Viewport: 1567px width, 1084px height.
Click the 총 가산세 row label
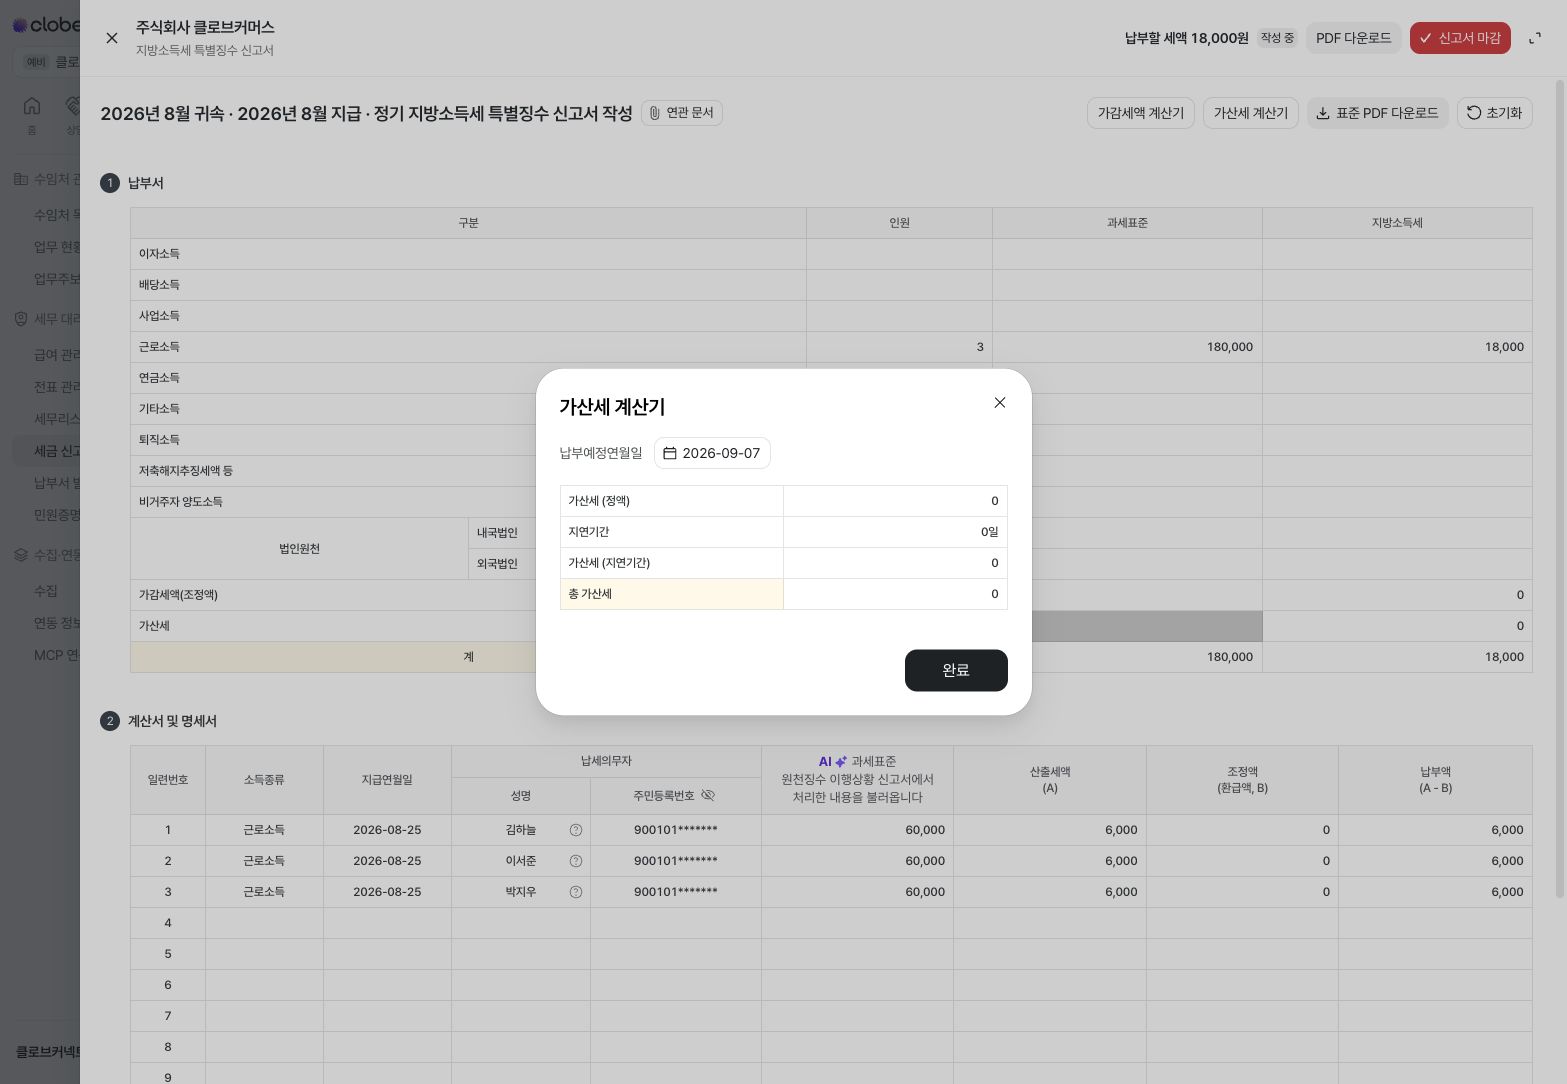click(x=672, y=594)
